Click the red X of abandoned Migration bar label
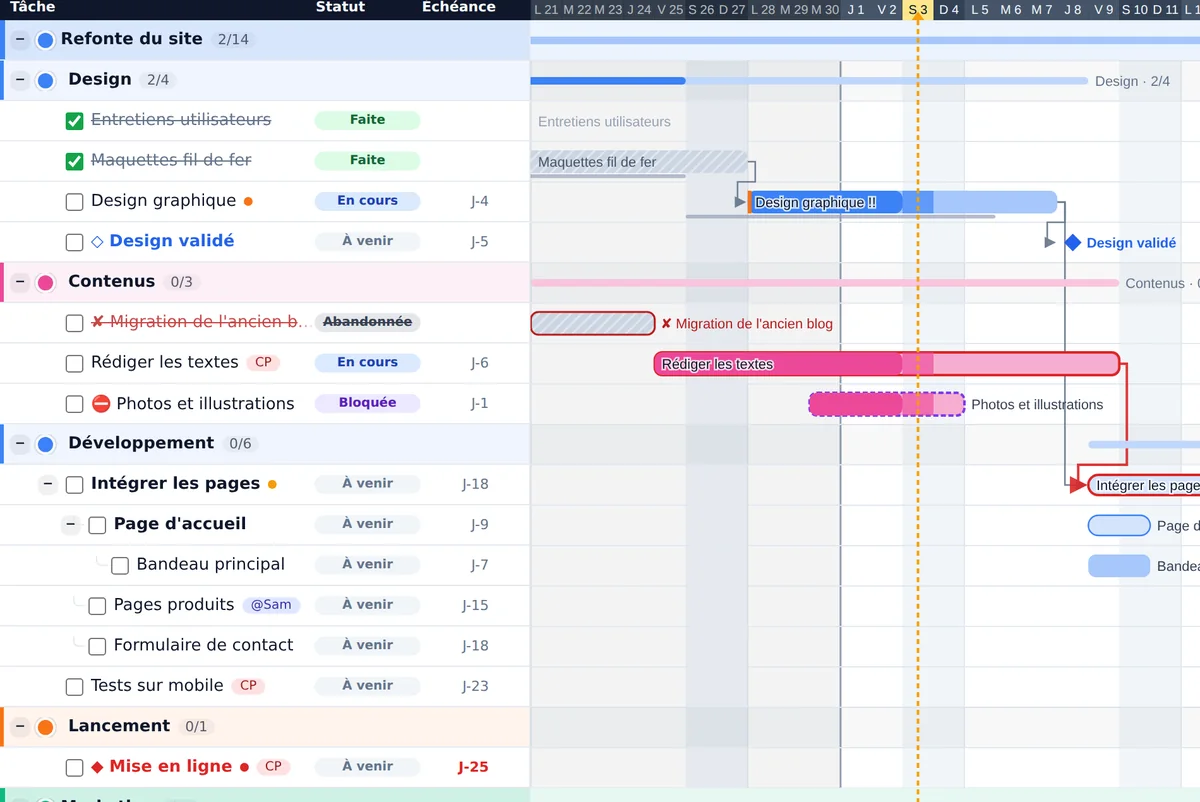 666,324
